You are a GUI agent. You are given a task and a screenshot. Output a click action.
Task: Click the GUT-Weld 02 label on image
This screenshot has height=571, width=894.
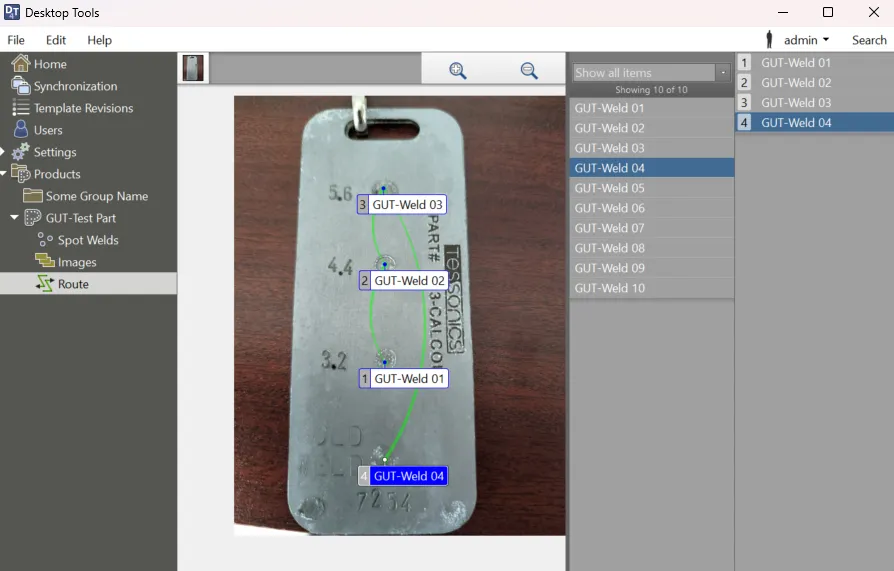click(x=403, y=281)
